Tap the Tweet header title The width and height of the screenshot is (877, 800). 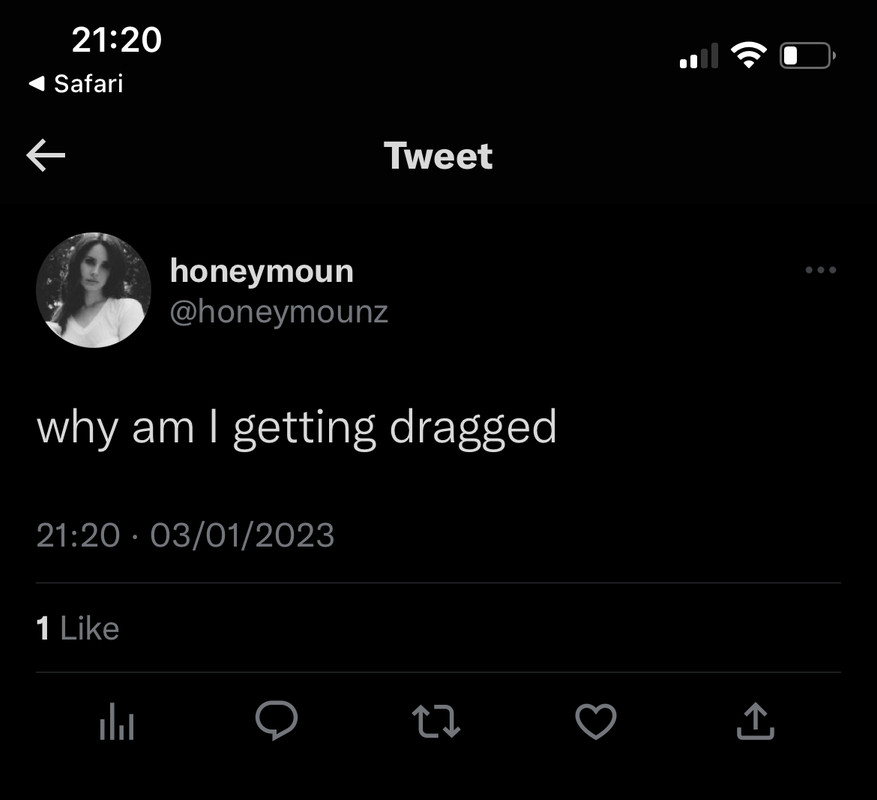click(438, 156)
